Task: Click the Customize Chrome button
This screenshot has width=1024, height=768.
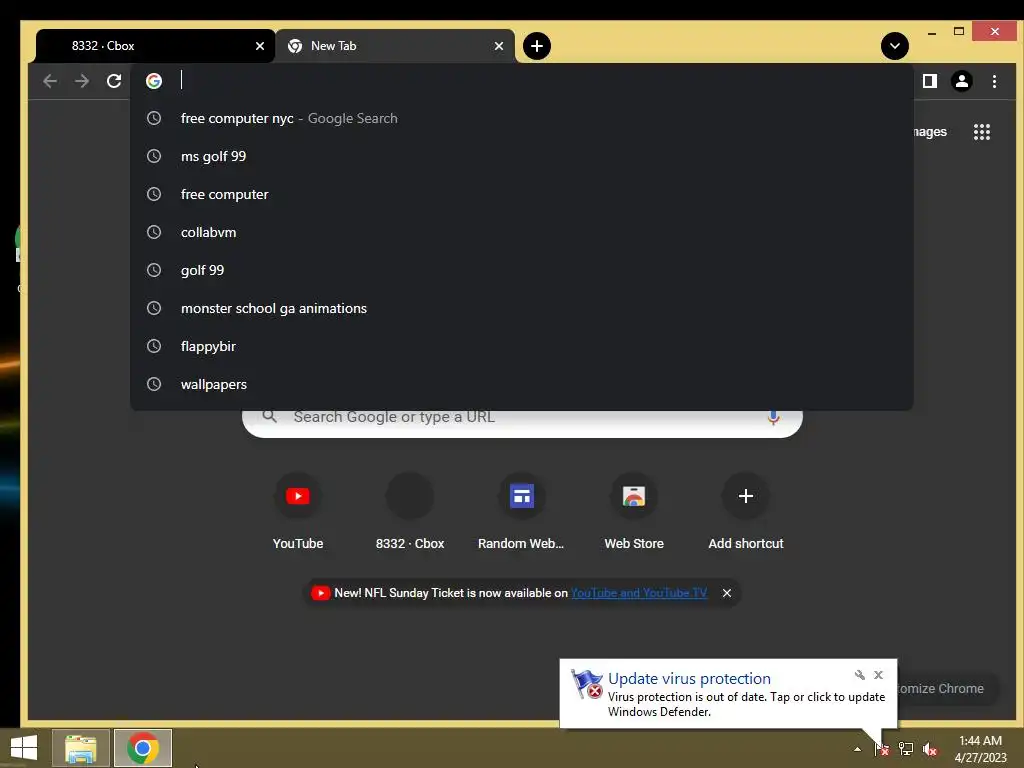Action: (x=946, y=688)
